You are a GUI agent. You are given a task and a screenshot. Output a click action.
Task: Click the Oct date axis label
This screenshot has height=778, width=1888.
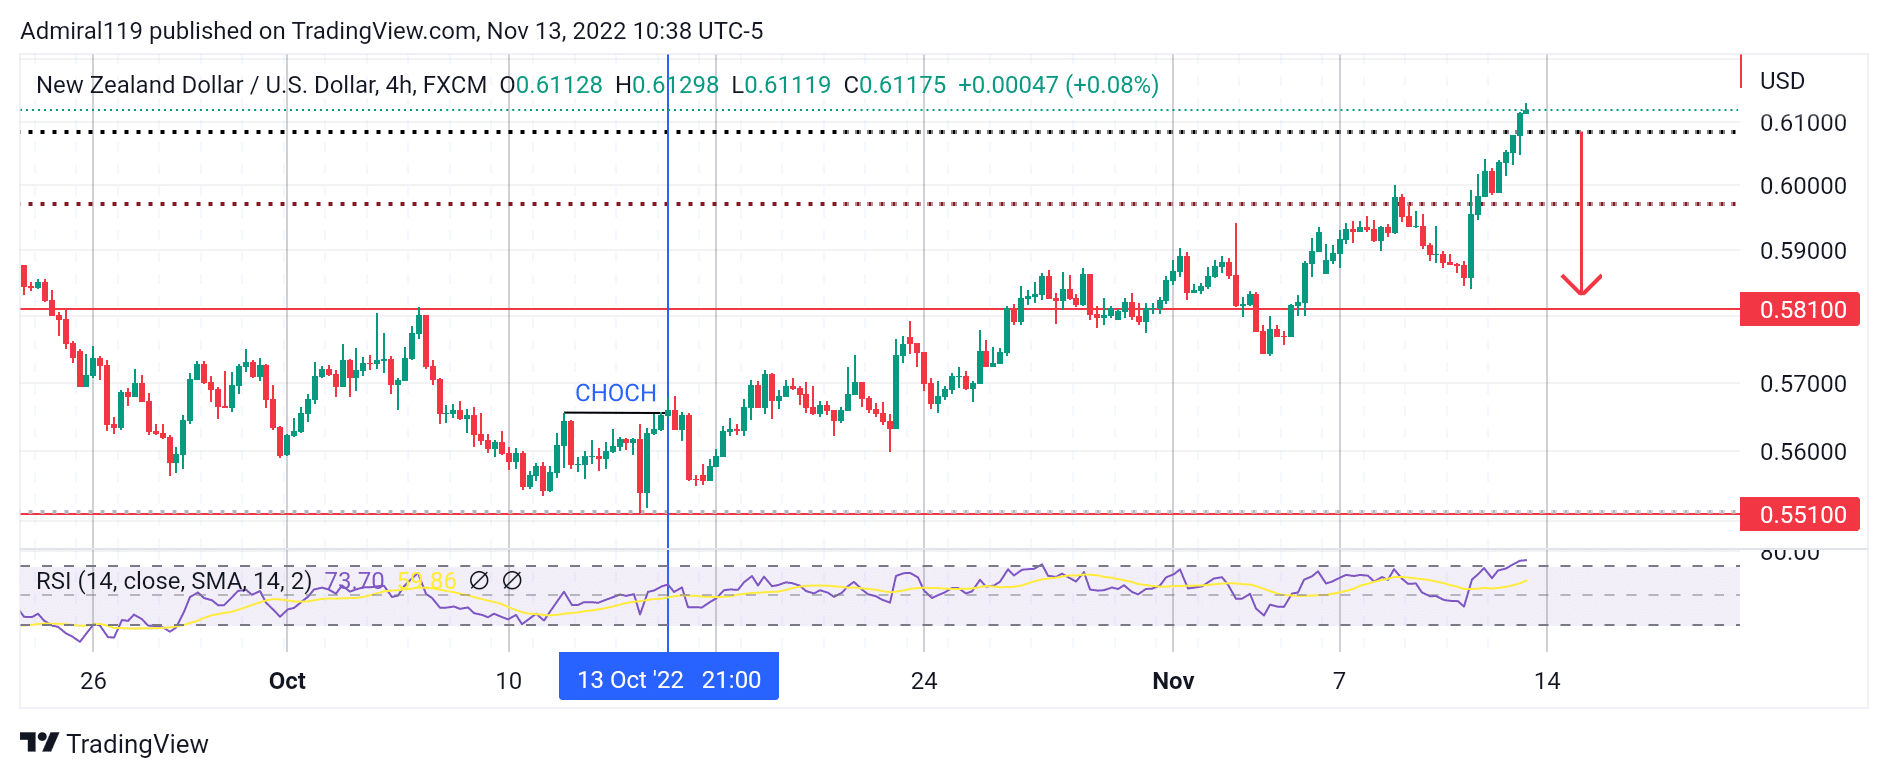click(287, 681)
